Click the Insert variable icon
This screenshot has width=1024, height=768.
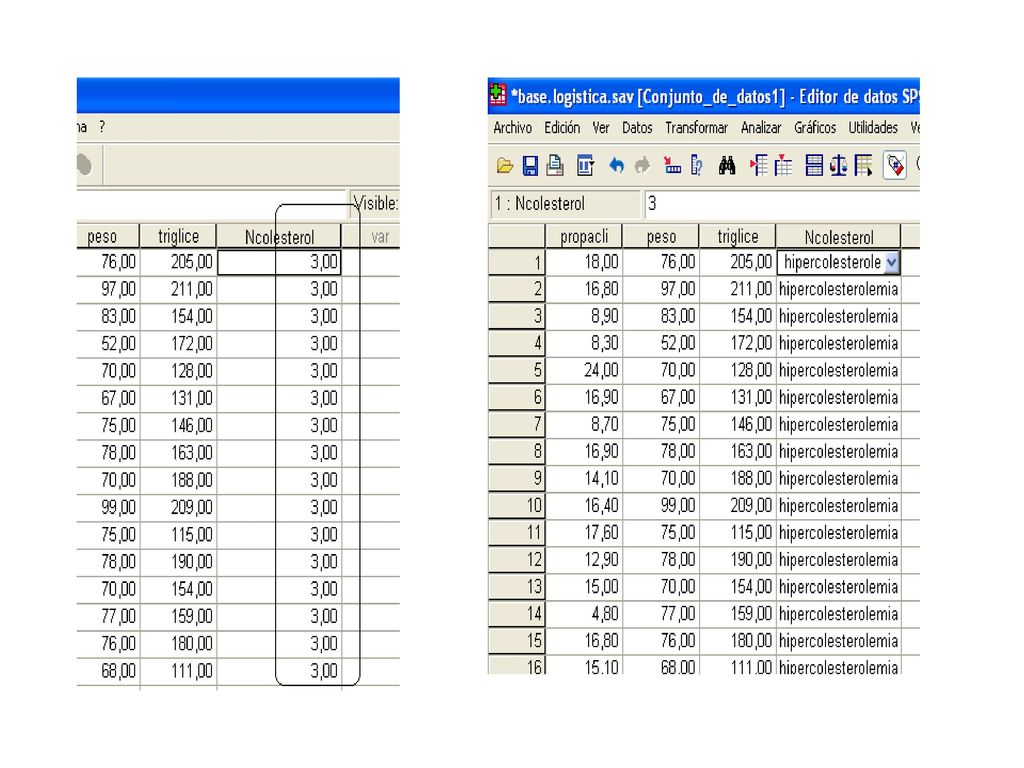pos(783,166)
